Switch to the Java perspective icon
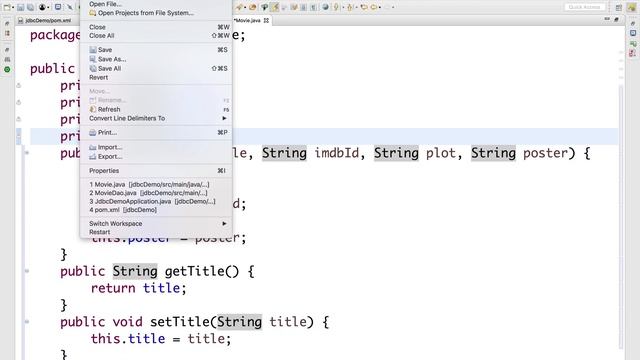 632,7
